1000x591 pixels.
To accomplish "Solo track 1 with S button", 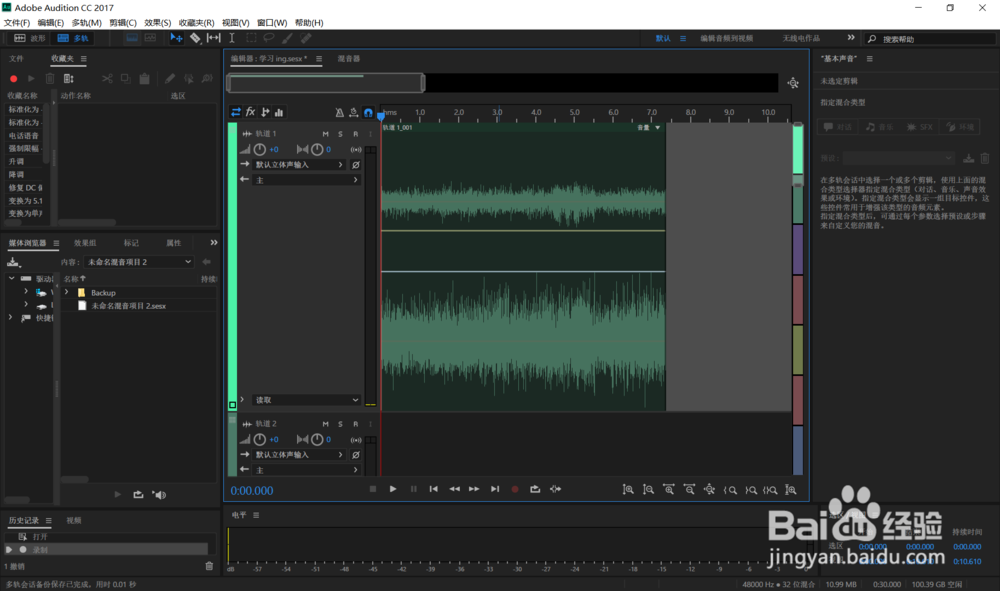I will tap(341, 134).
